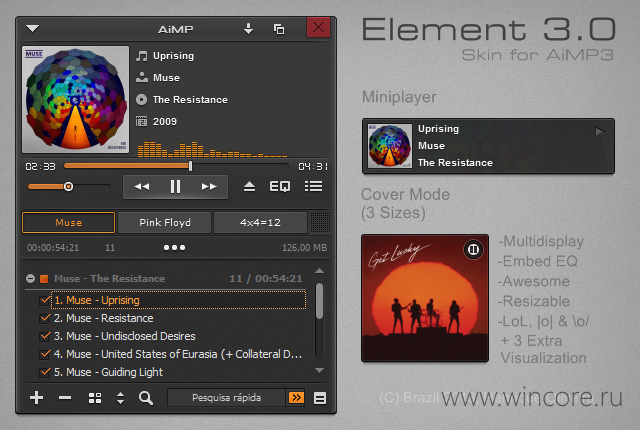
Task: Click playlist scrollbar down arrow
Action: pos(320,370)
